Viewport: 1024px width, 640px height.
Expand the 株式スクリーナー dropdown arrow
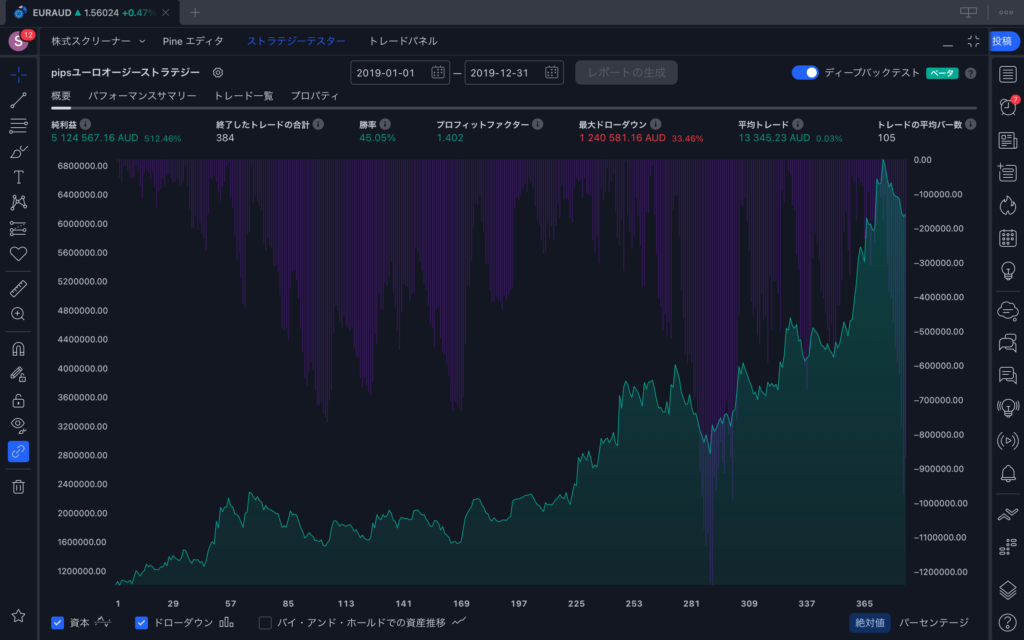point(142,41)
